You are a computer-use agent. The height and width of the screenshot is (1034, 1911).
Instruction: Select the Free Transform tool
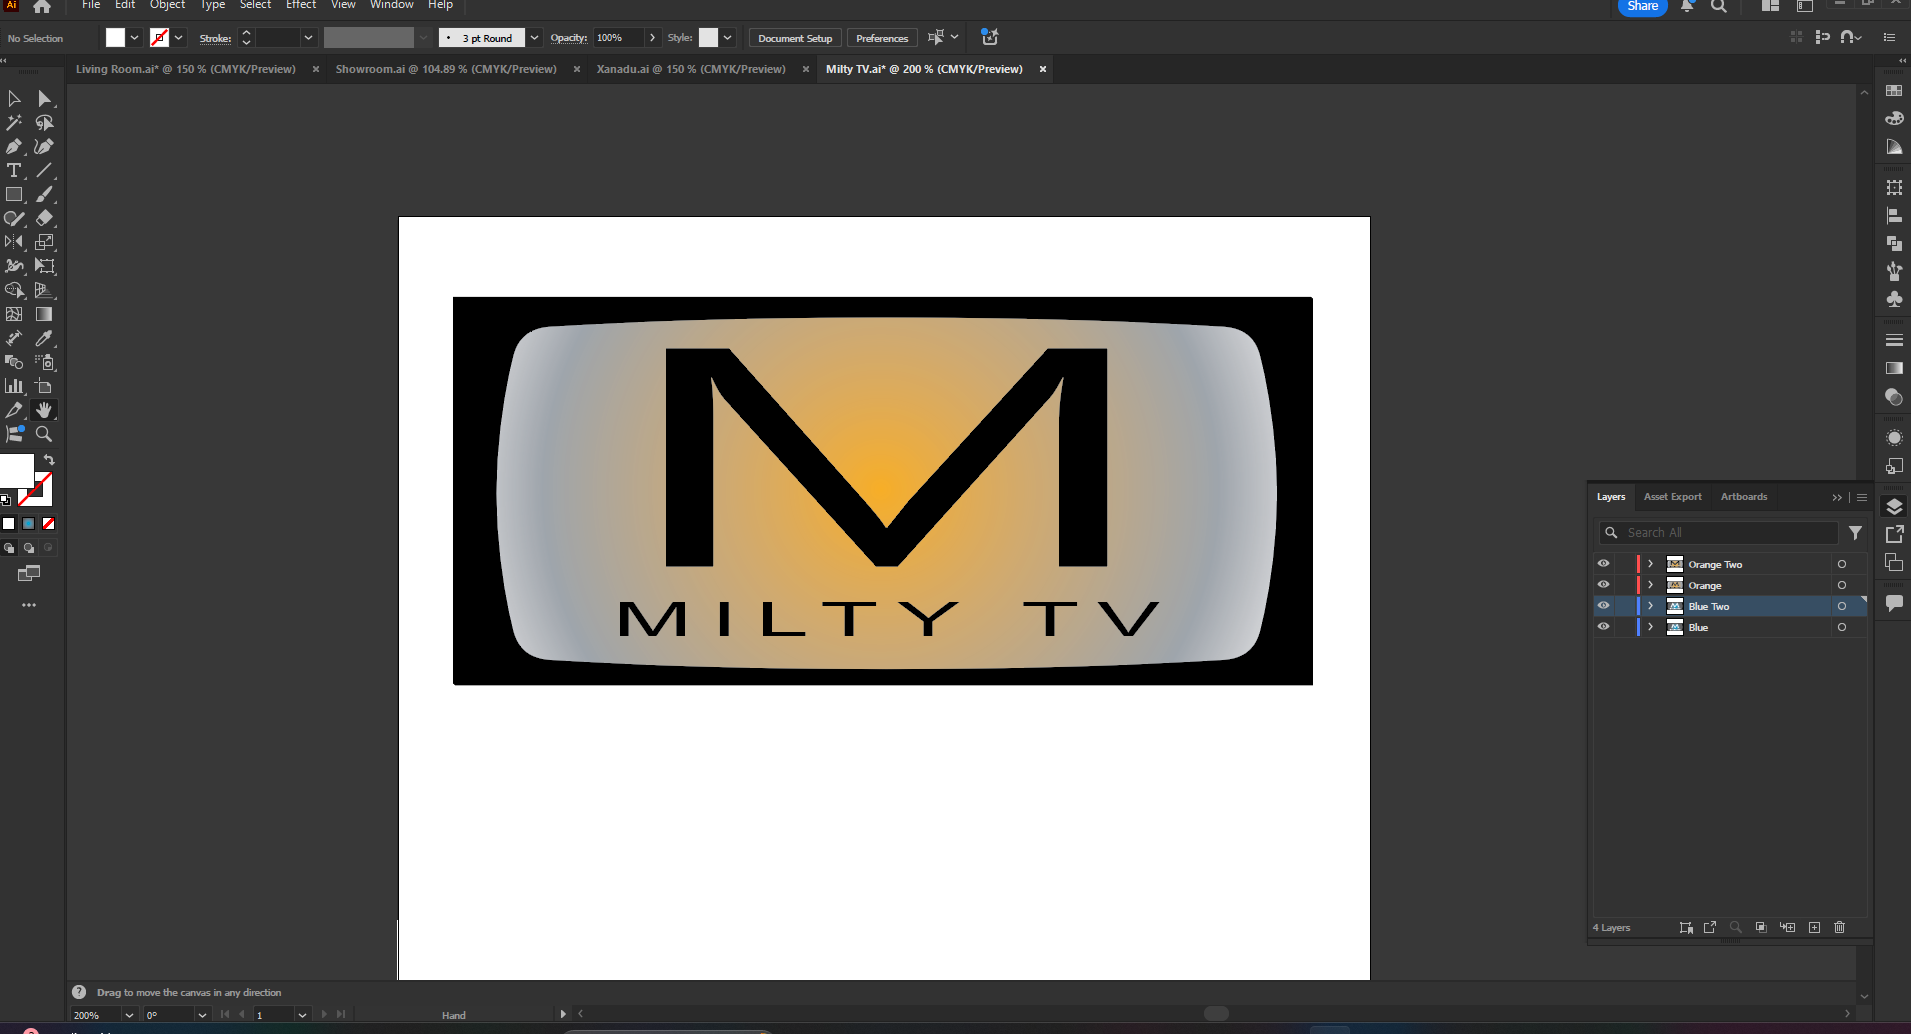pyautogui.click(x=44, y=266)
